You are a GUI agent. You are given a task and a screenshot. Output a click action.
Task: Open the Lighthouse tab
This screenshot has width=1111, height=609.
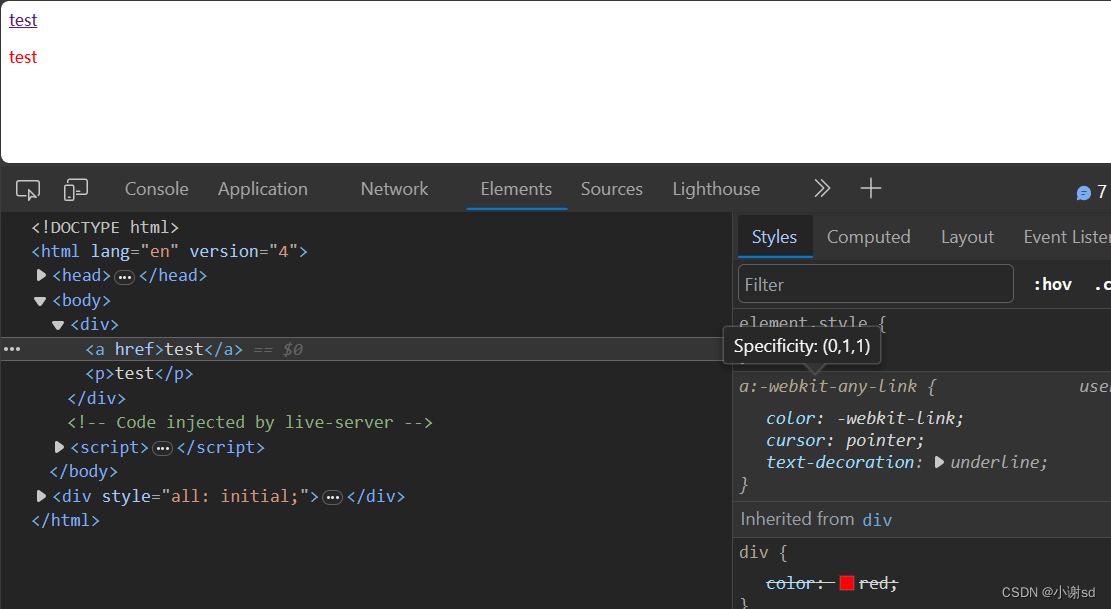716,189
